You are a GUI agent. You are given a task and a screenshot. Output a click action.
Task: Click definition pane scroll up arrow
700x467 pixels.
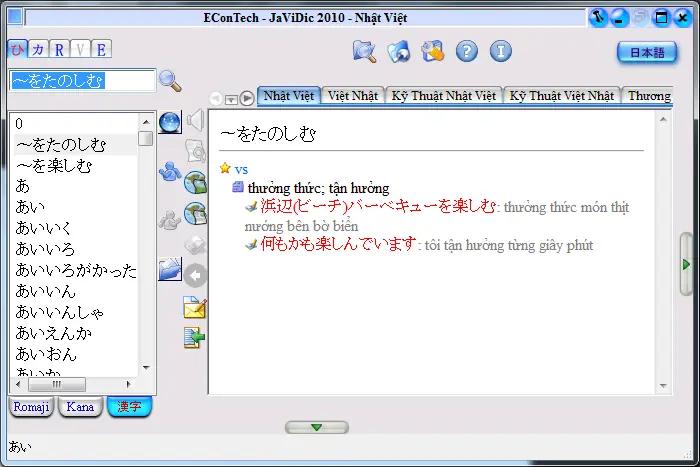(x=663, y=119)
